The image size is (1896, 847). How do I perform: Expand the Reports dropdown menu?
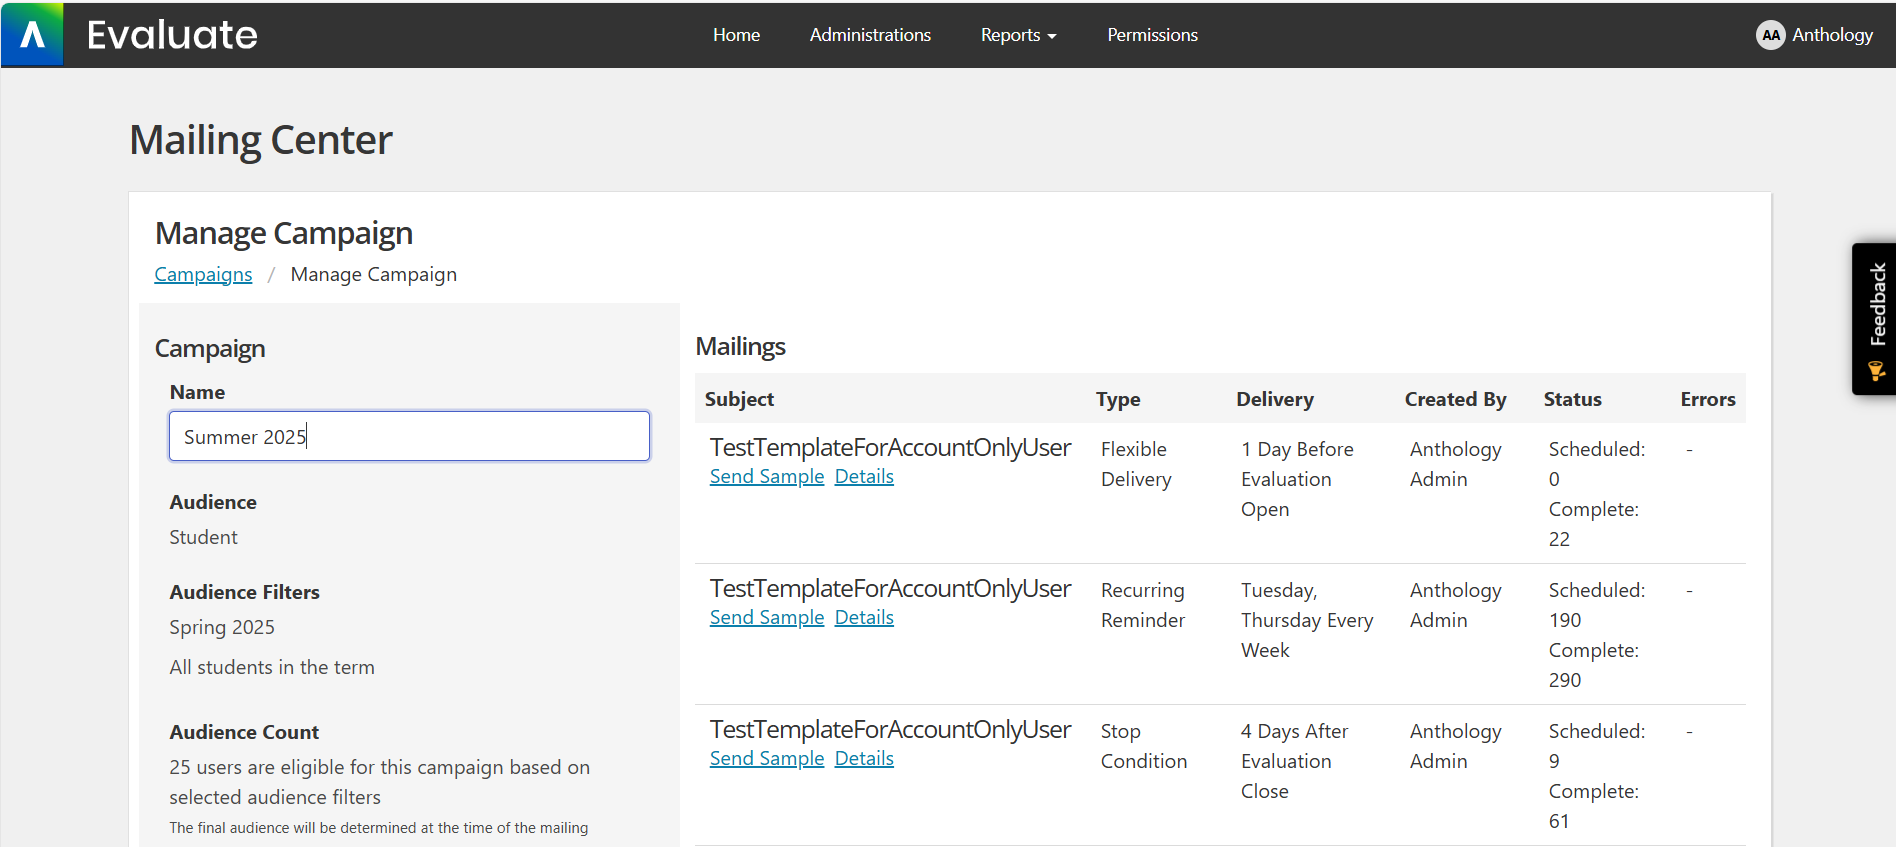point(1018,35)
